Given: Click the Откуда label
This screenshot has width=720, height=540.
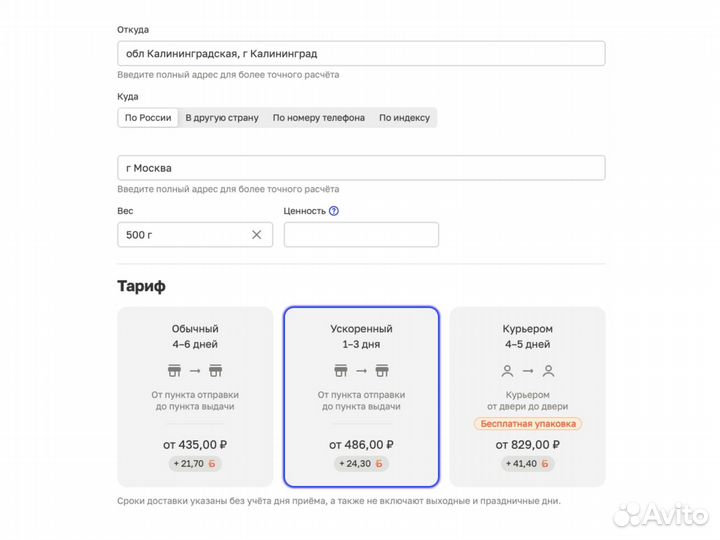Looking at the screenshot, I should 133,29.
